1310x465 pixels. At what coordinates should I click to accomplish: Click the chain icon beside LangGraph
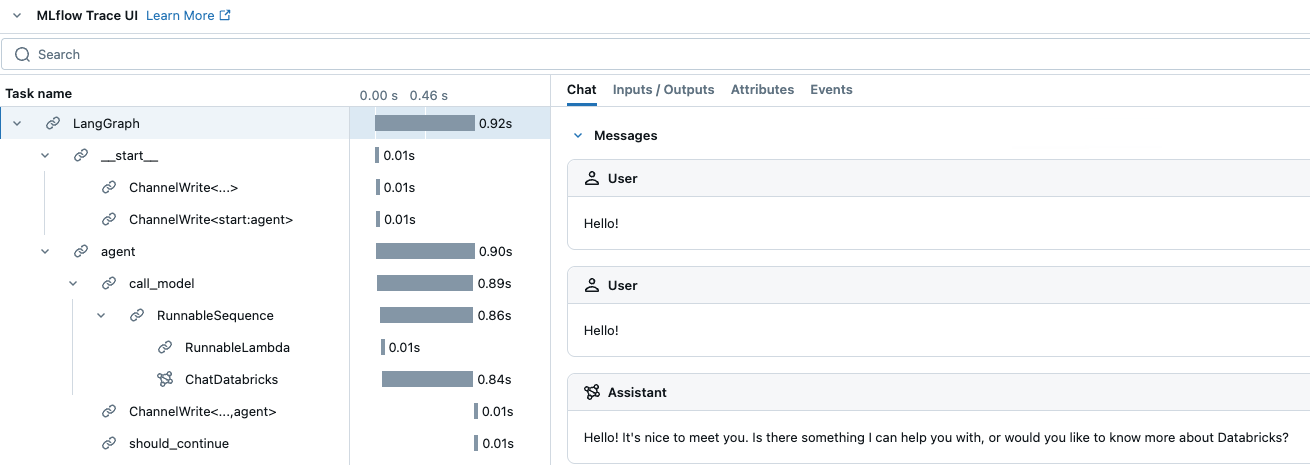pos(53,124)
